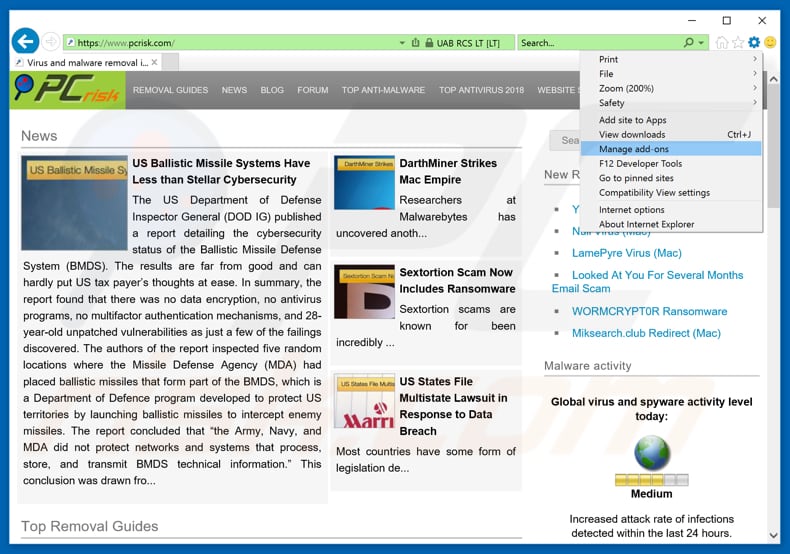Open F12 Developer Tools
Screen dimensions: 790x554
point(671,164)
